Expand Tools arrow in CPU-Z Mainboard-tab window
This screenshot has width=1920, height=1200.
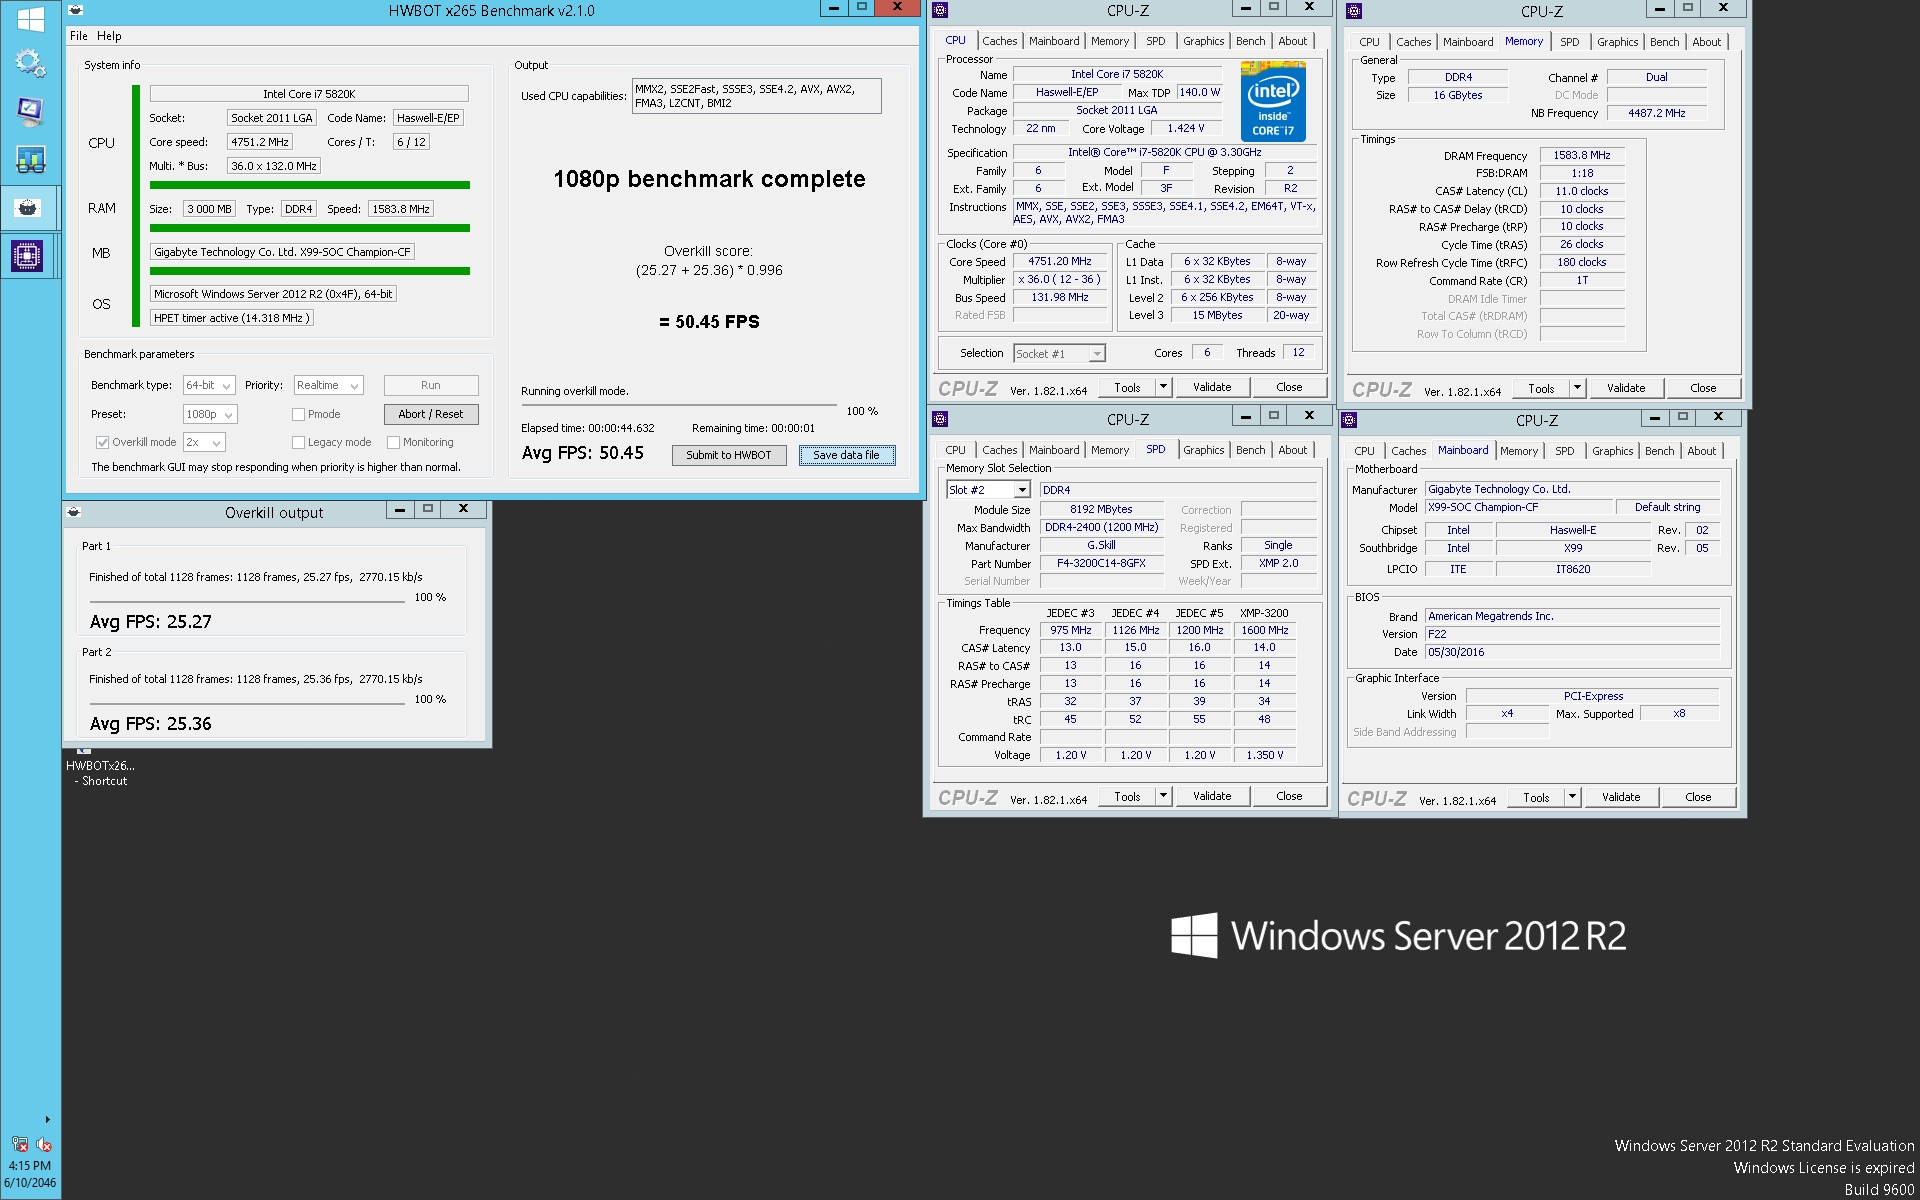pyautogui.click(x=1572, y=797)
